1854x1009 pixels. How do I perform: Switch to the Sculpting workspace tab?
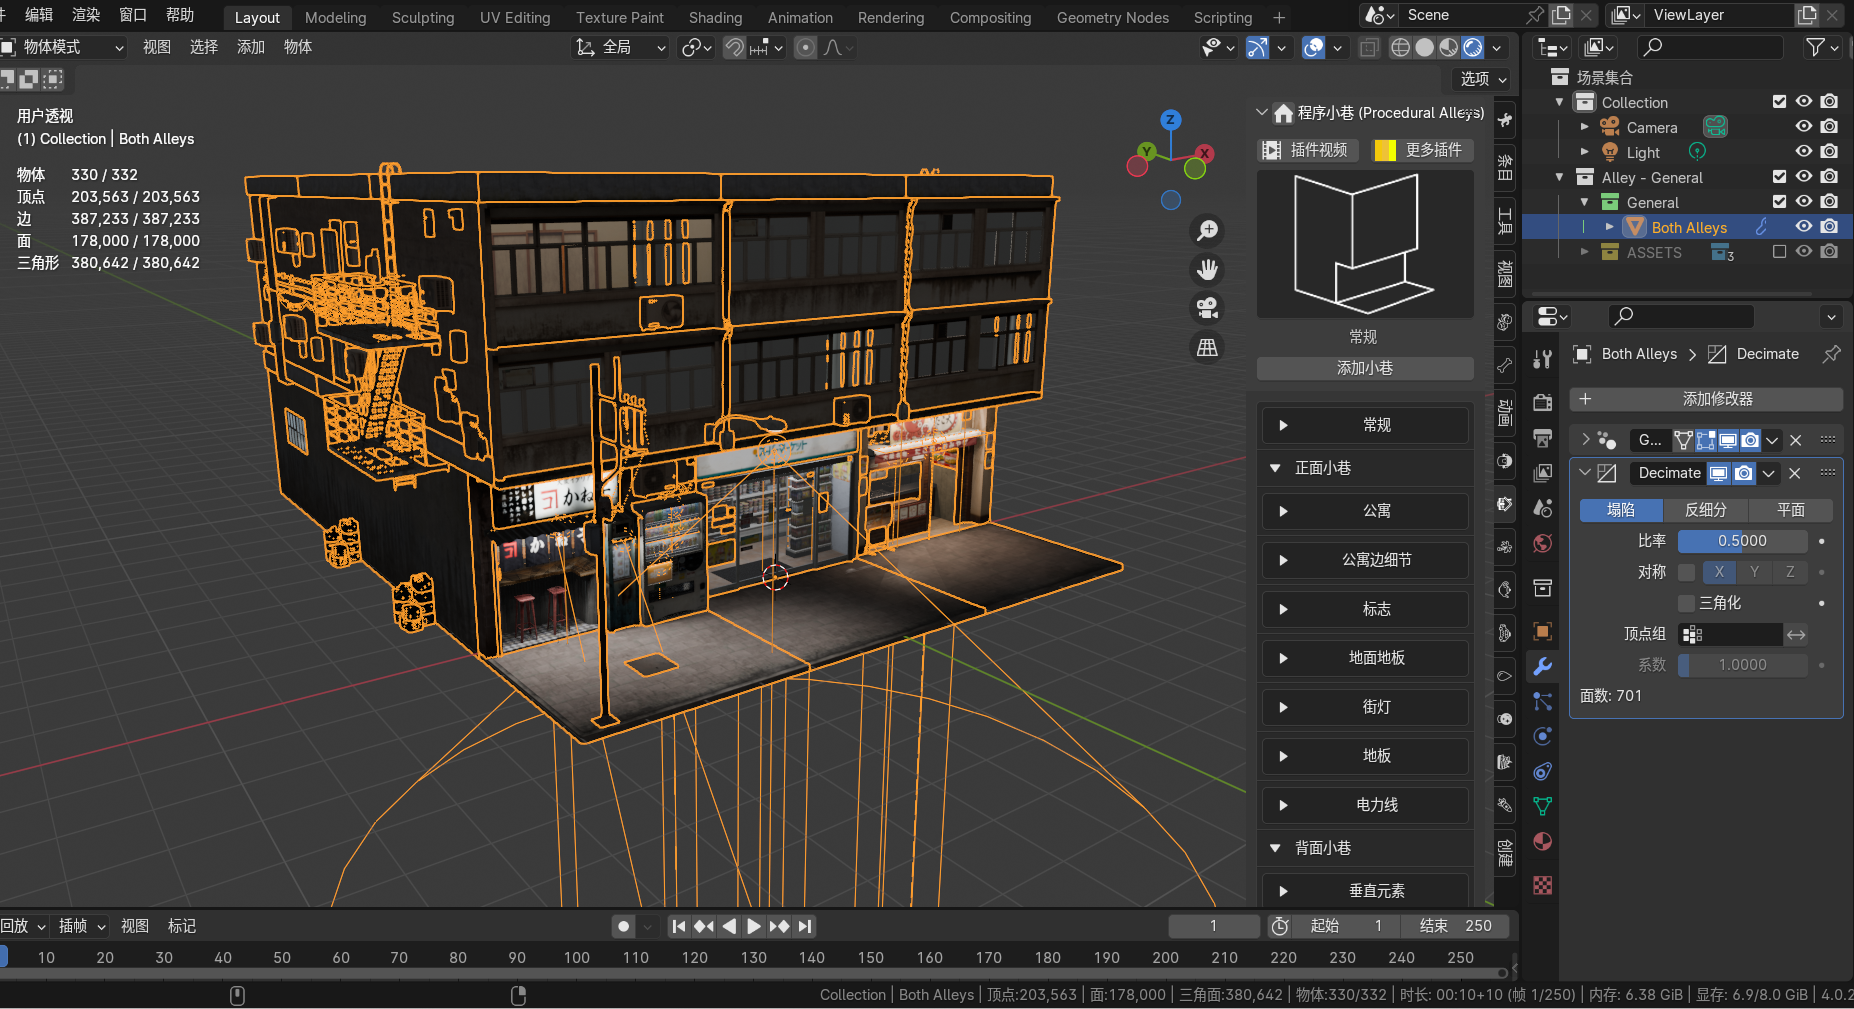(x=423, y=17)
